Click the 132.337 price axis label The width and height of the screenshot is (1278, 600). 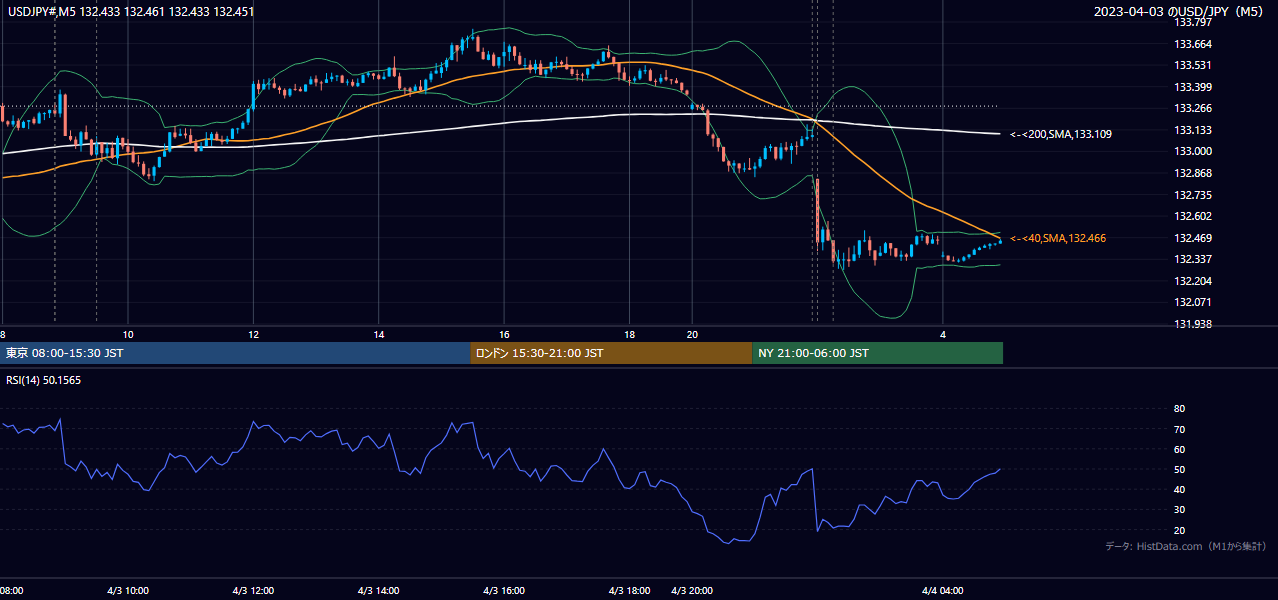click(x=1192, y=259)
